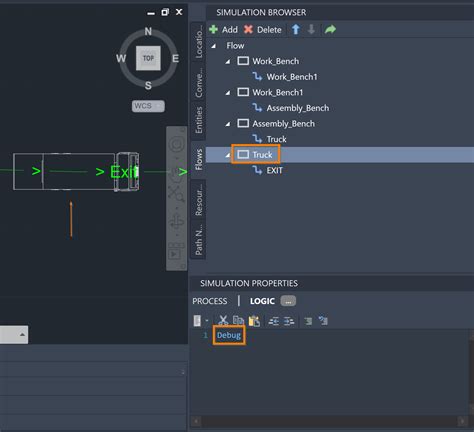Click the green Exit label in the drawing
This screenshot has height=432, width=474.
click(124, 172)
